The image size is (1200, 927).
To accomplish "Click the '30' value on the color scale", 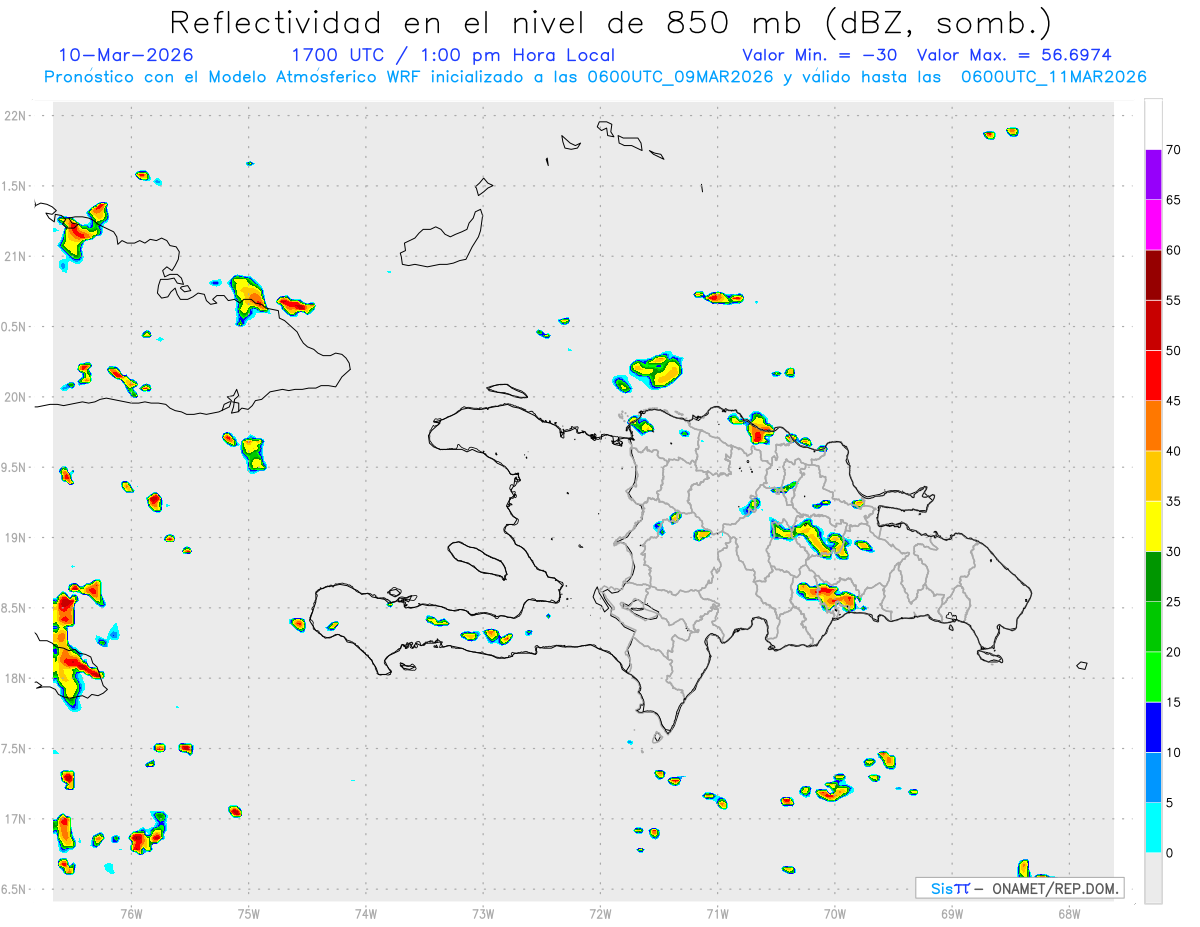I will pos(1173,552).
